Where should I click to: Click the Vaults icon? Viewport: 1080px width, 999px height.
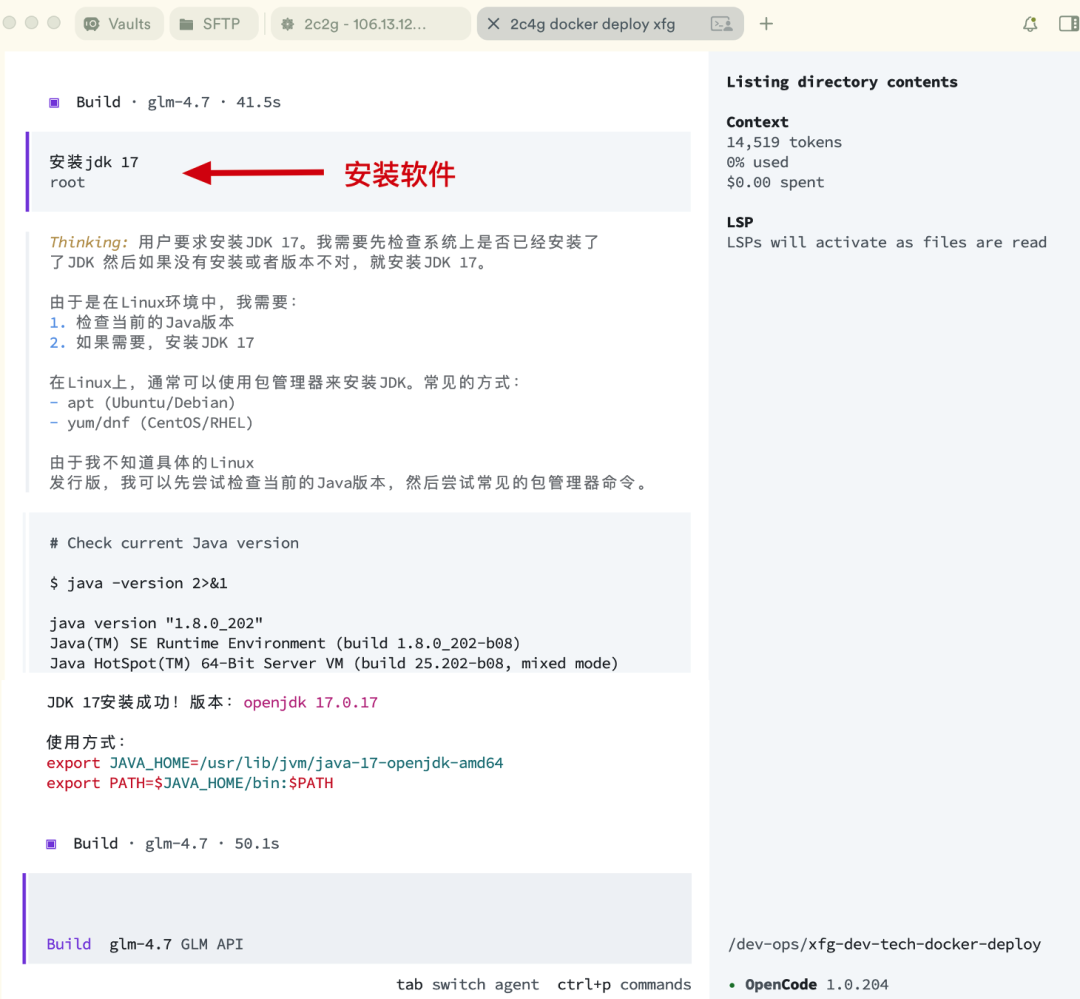tap(93, 24)
